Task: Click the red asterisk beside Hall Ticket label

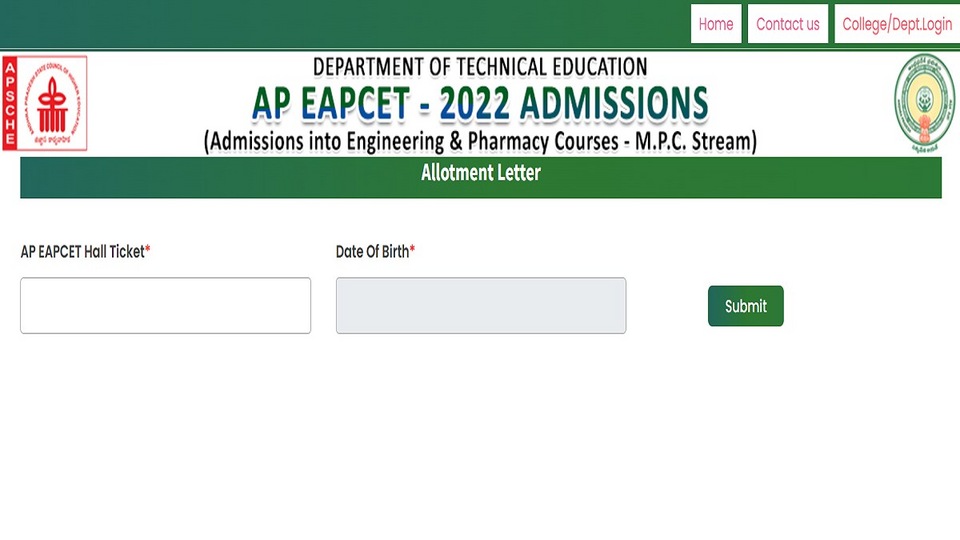Action: coord(148,250)
